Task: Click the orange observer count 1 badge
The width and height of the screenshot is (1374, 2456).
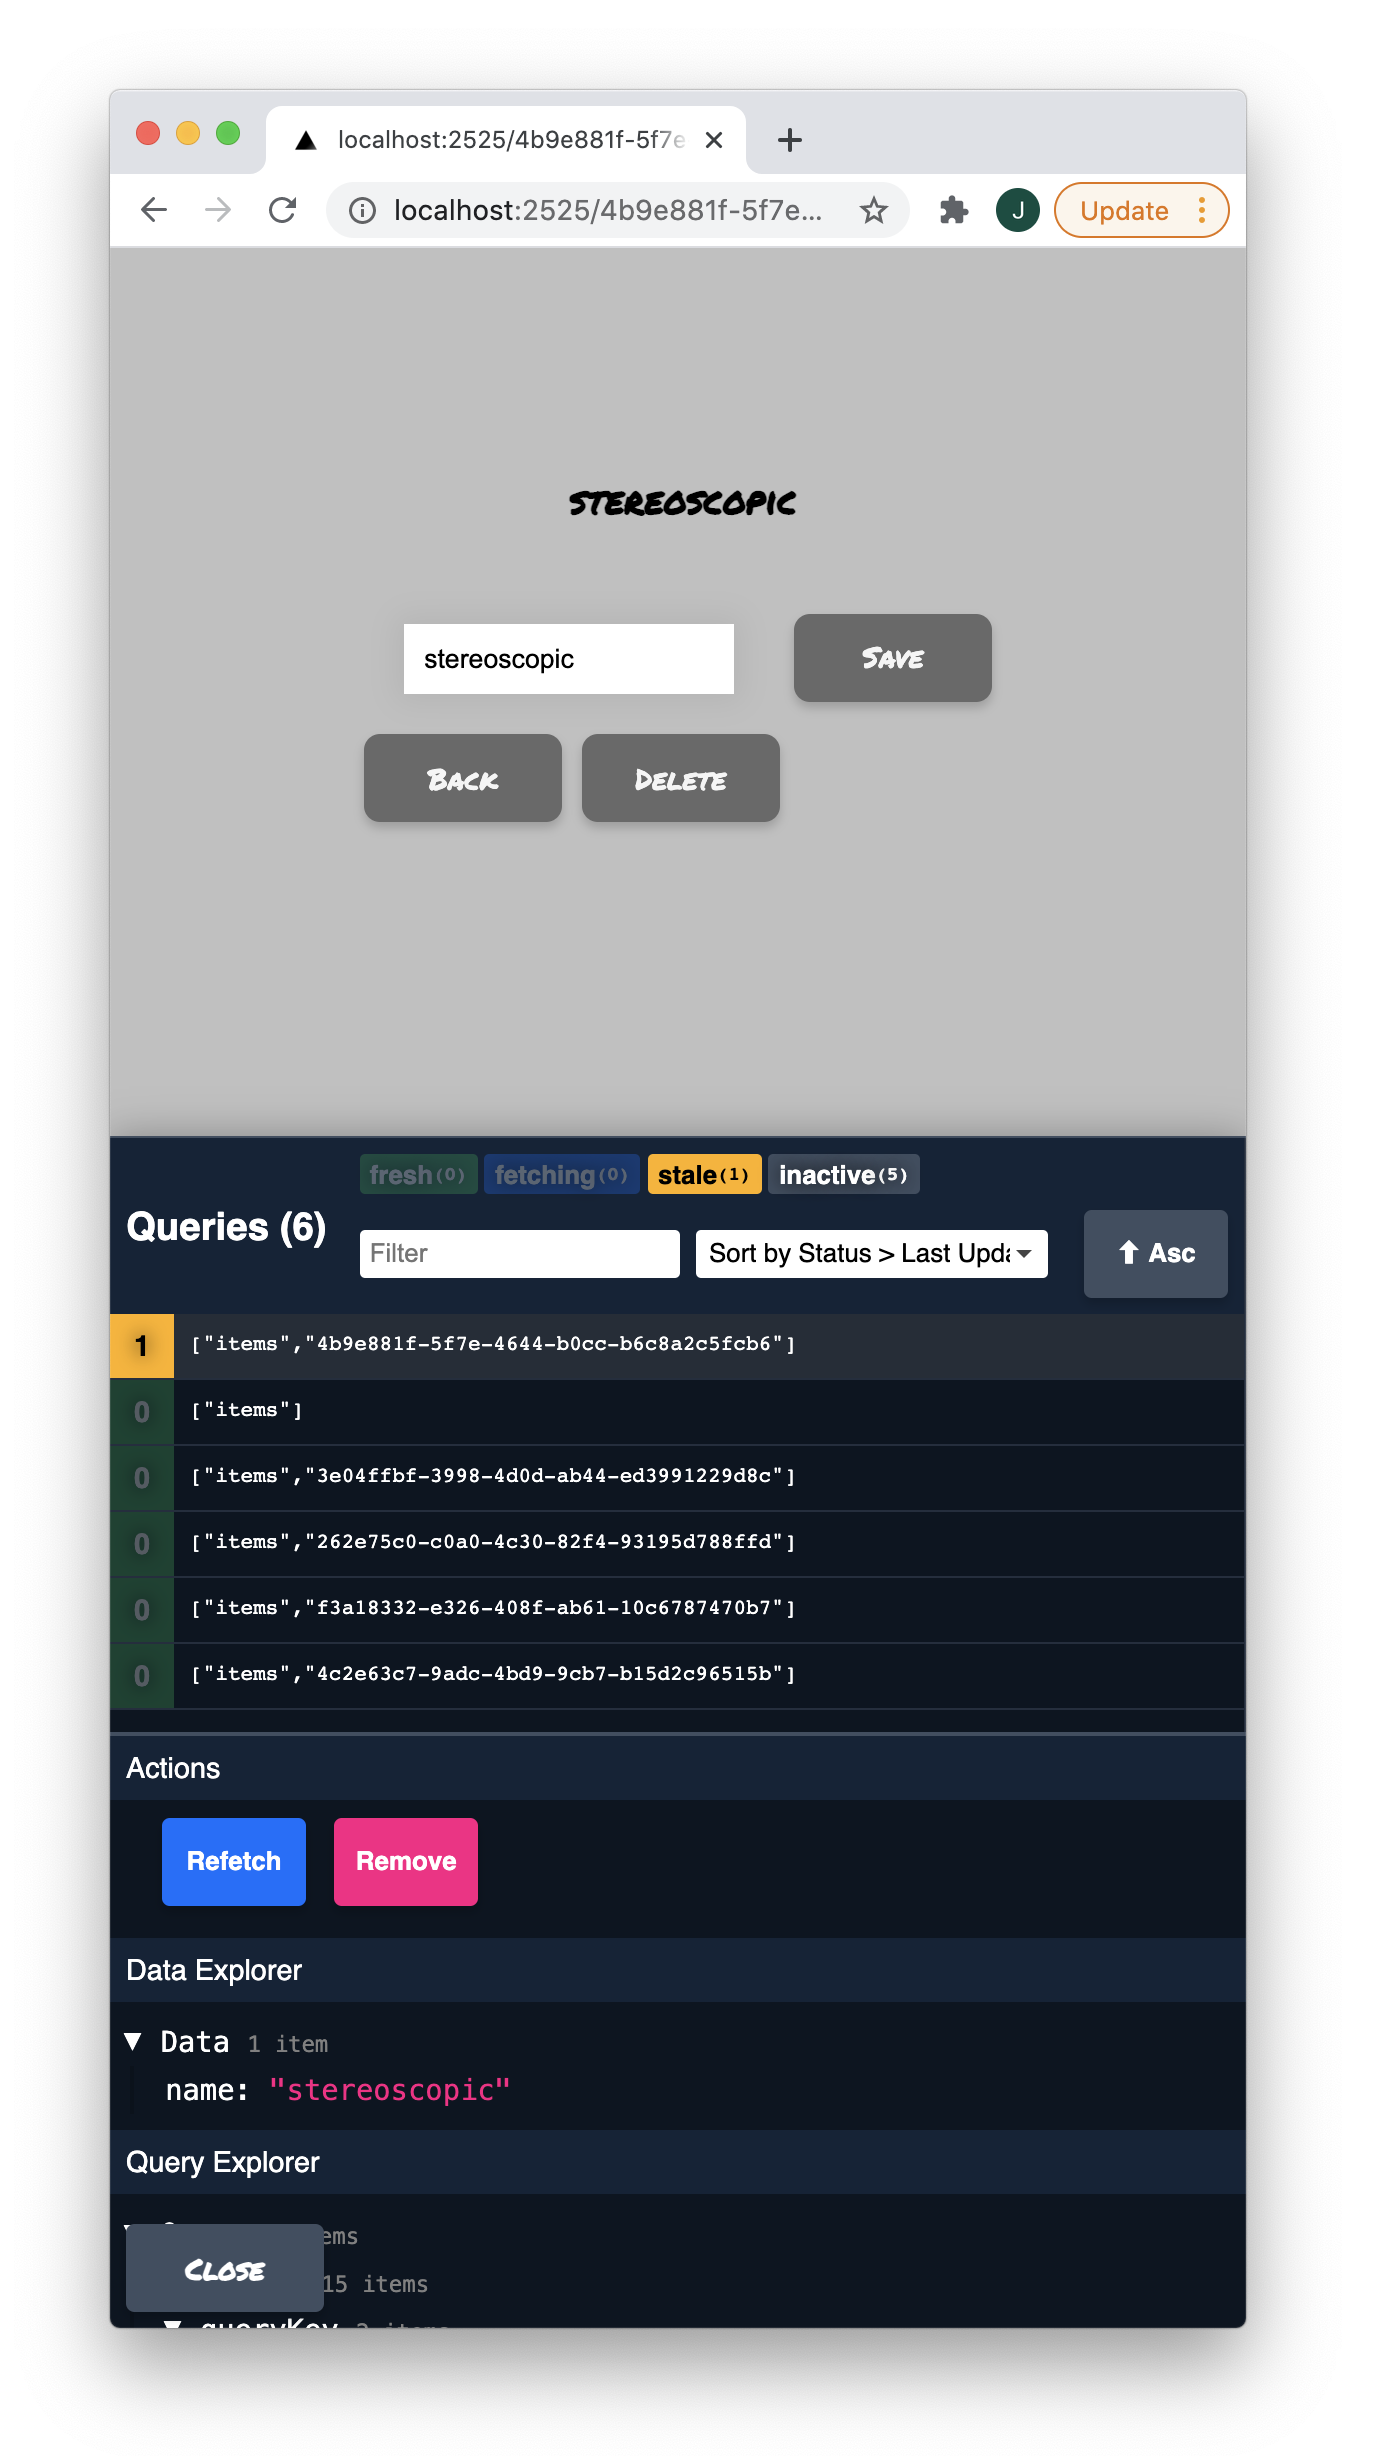Action: tap(142, 1346)
